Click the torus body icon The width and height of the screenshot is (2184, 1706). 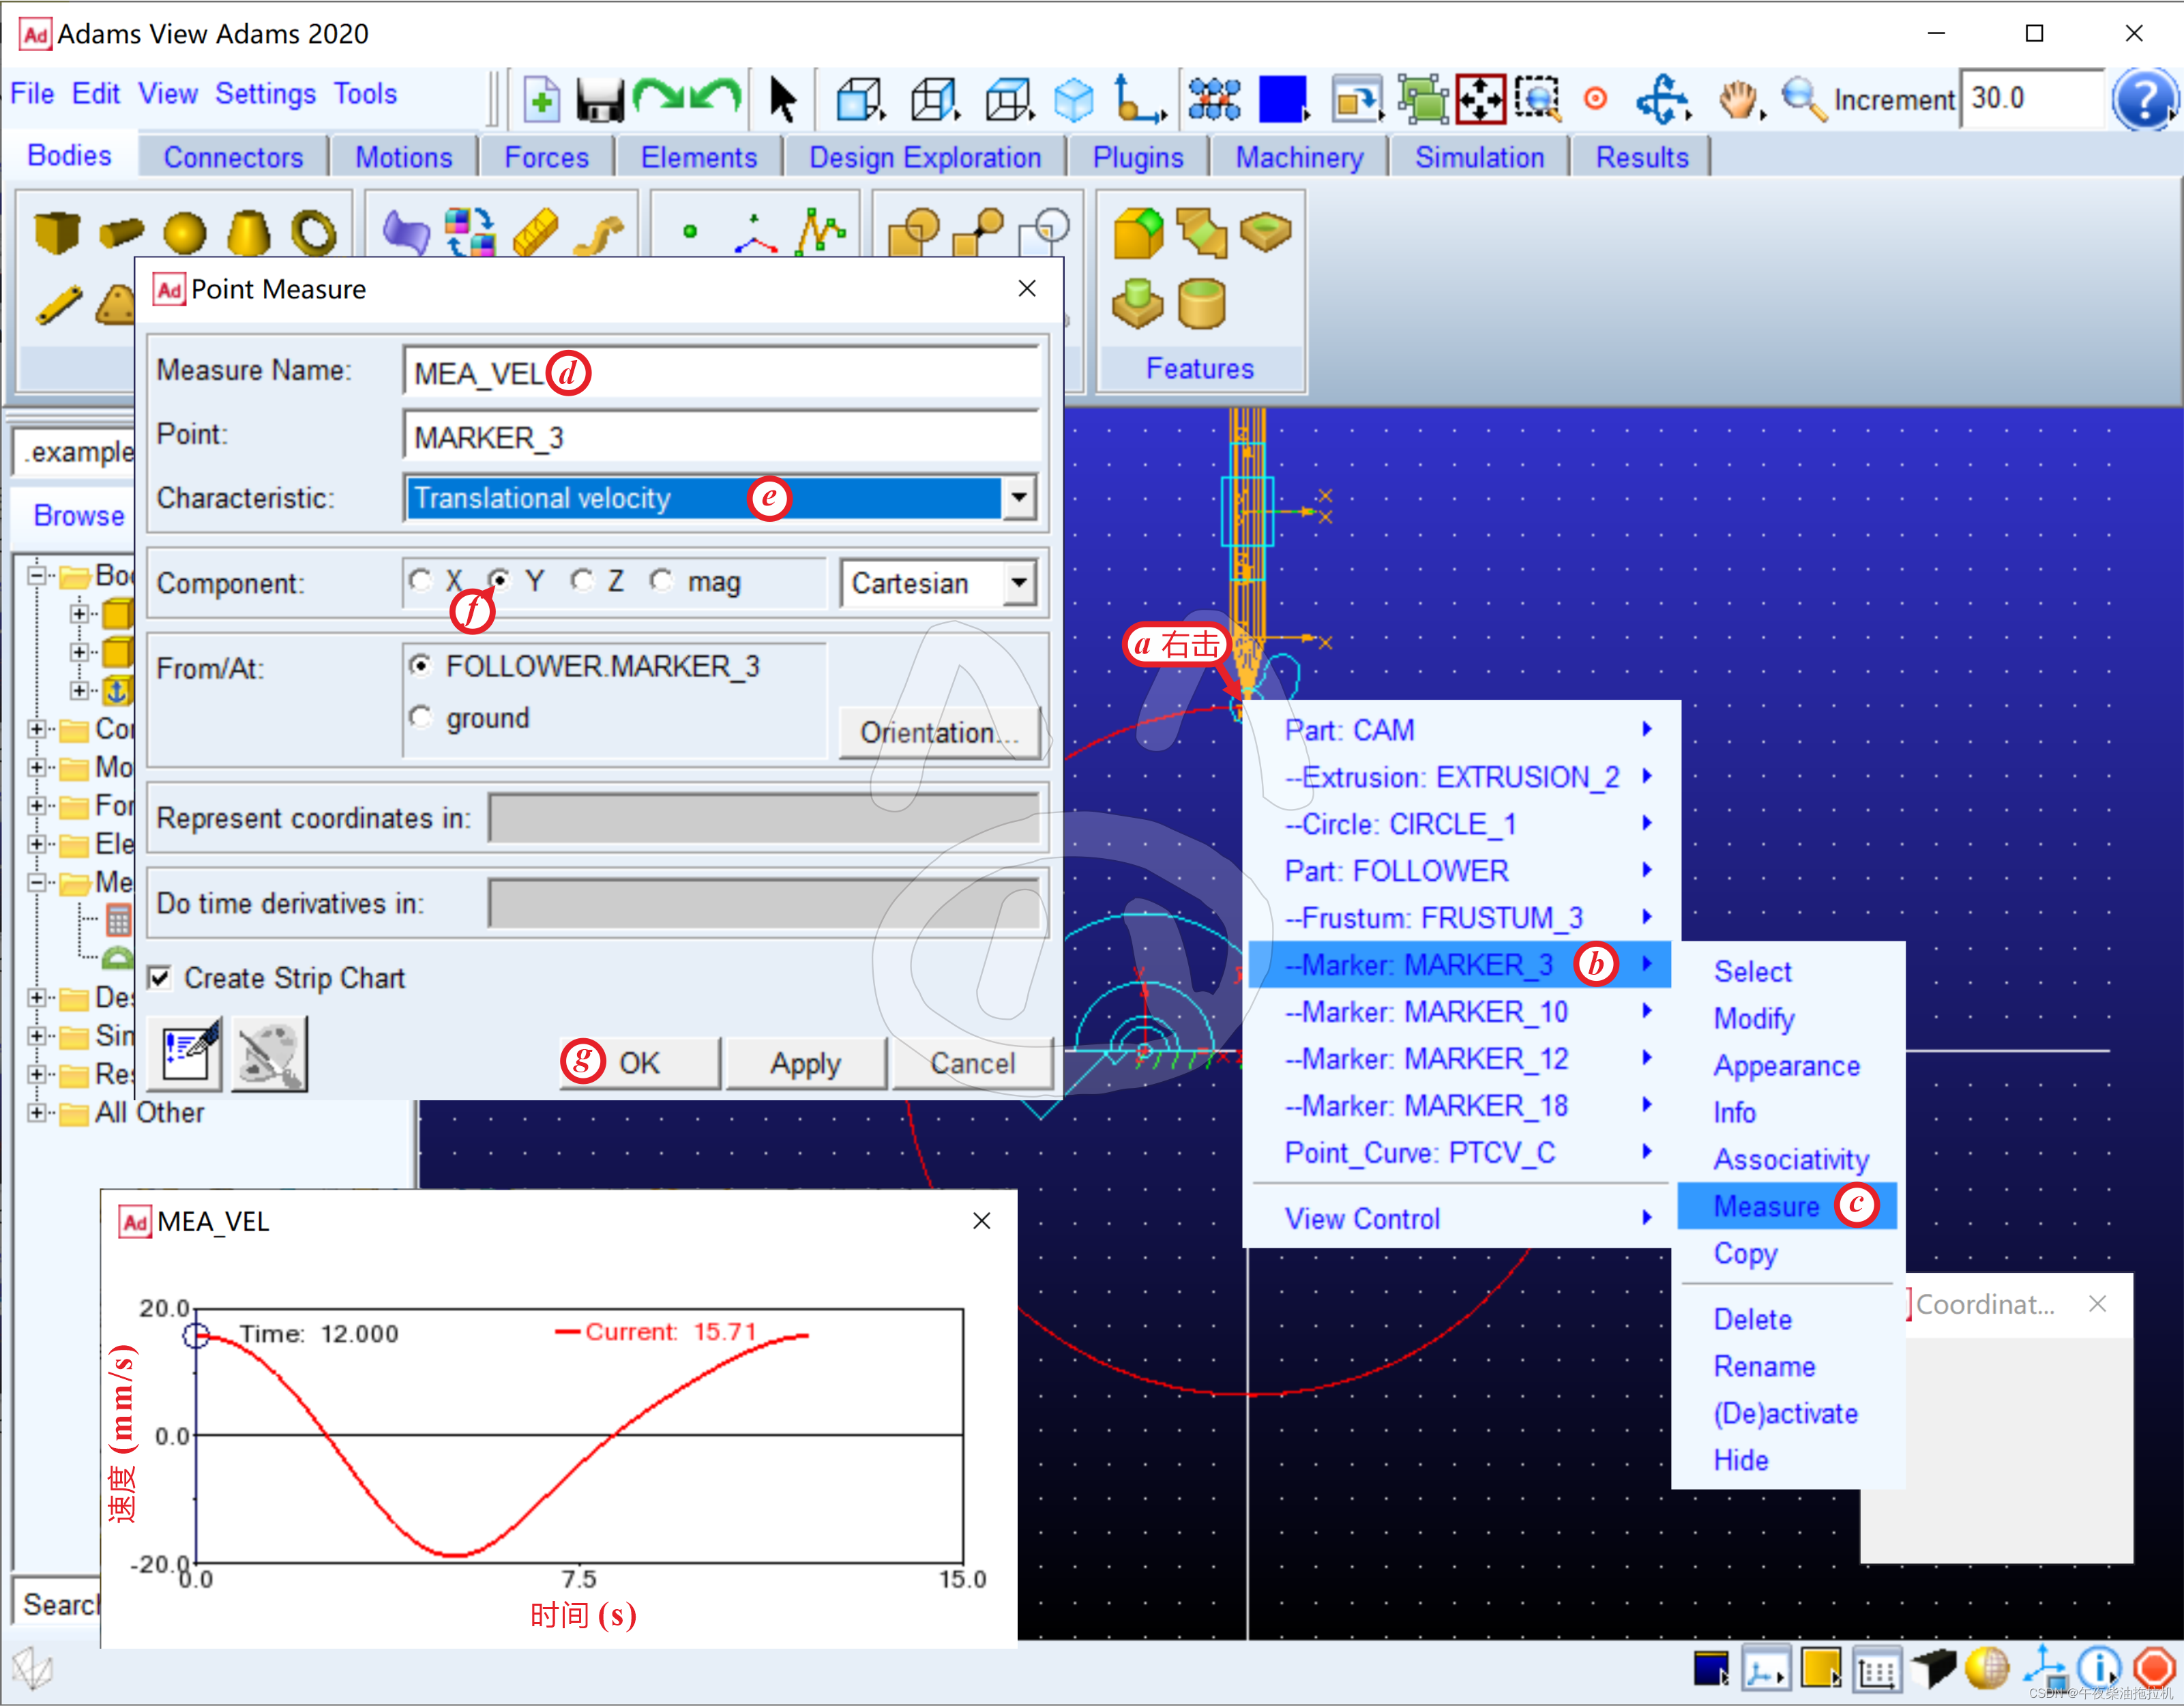click(313, 232)
